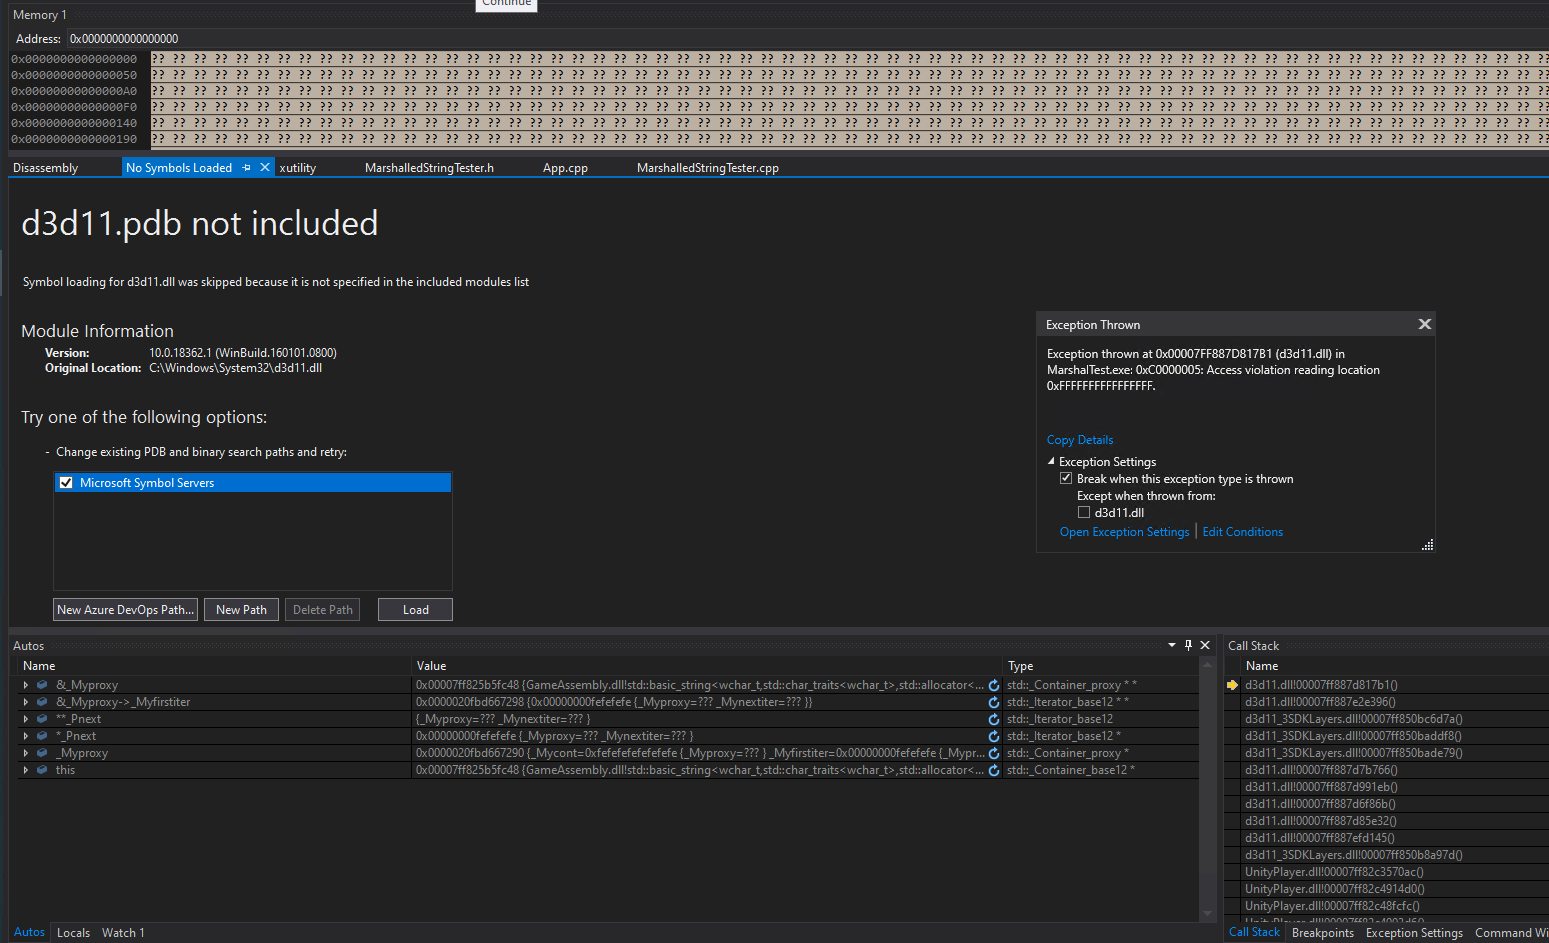The image size is (1549, 943).
Task: Switch to the Locals tab
Action: (73, 932)
